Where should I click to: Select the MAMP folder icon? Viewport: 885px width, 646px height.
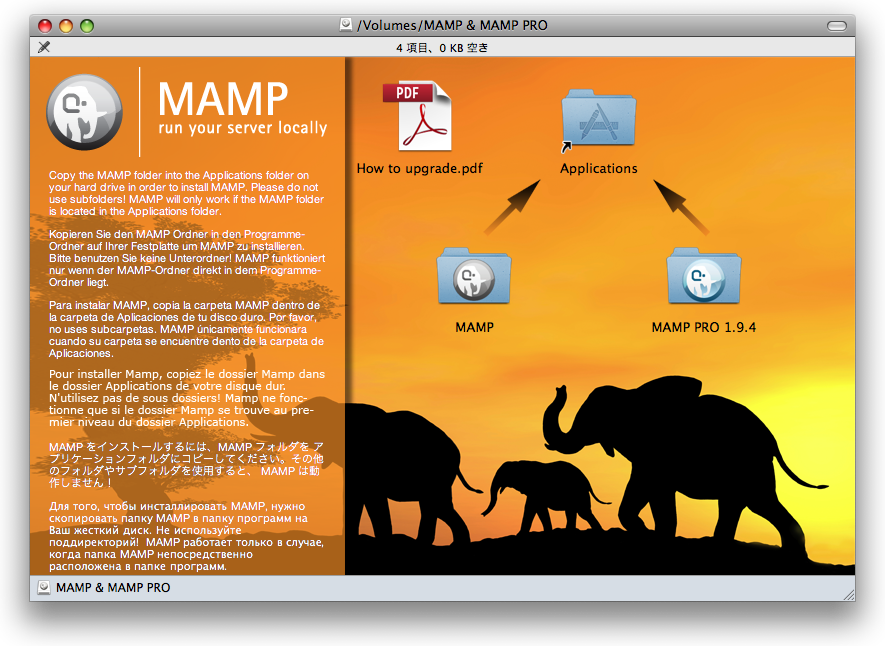[x=474, y=277]
